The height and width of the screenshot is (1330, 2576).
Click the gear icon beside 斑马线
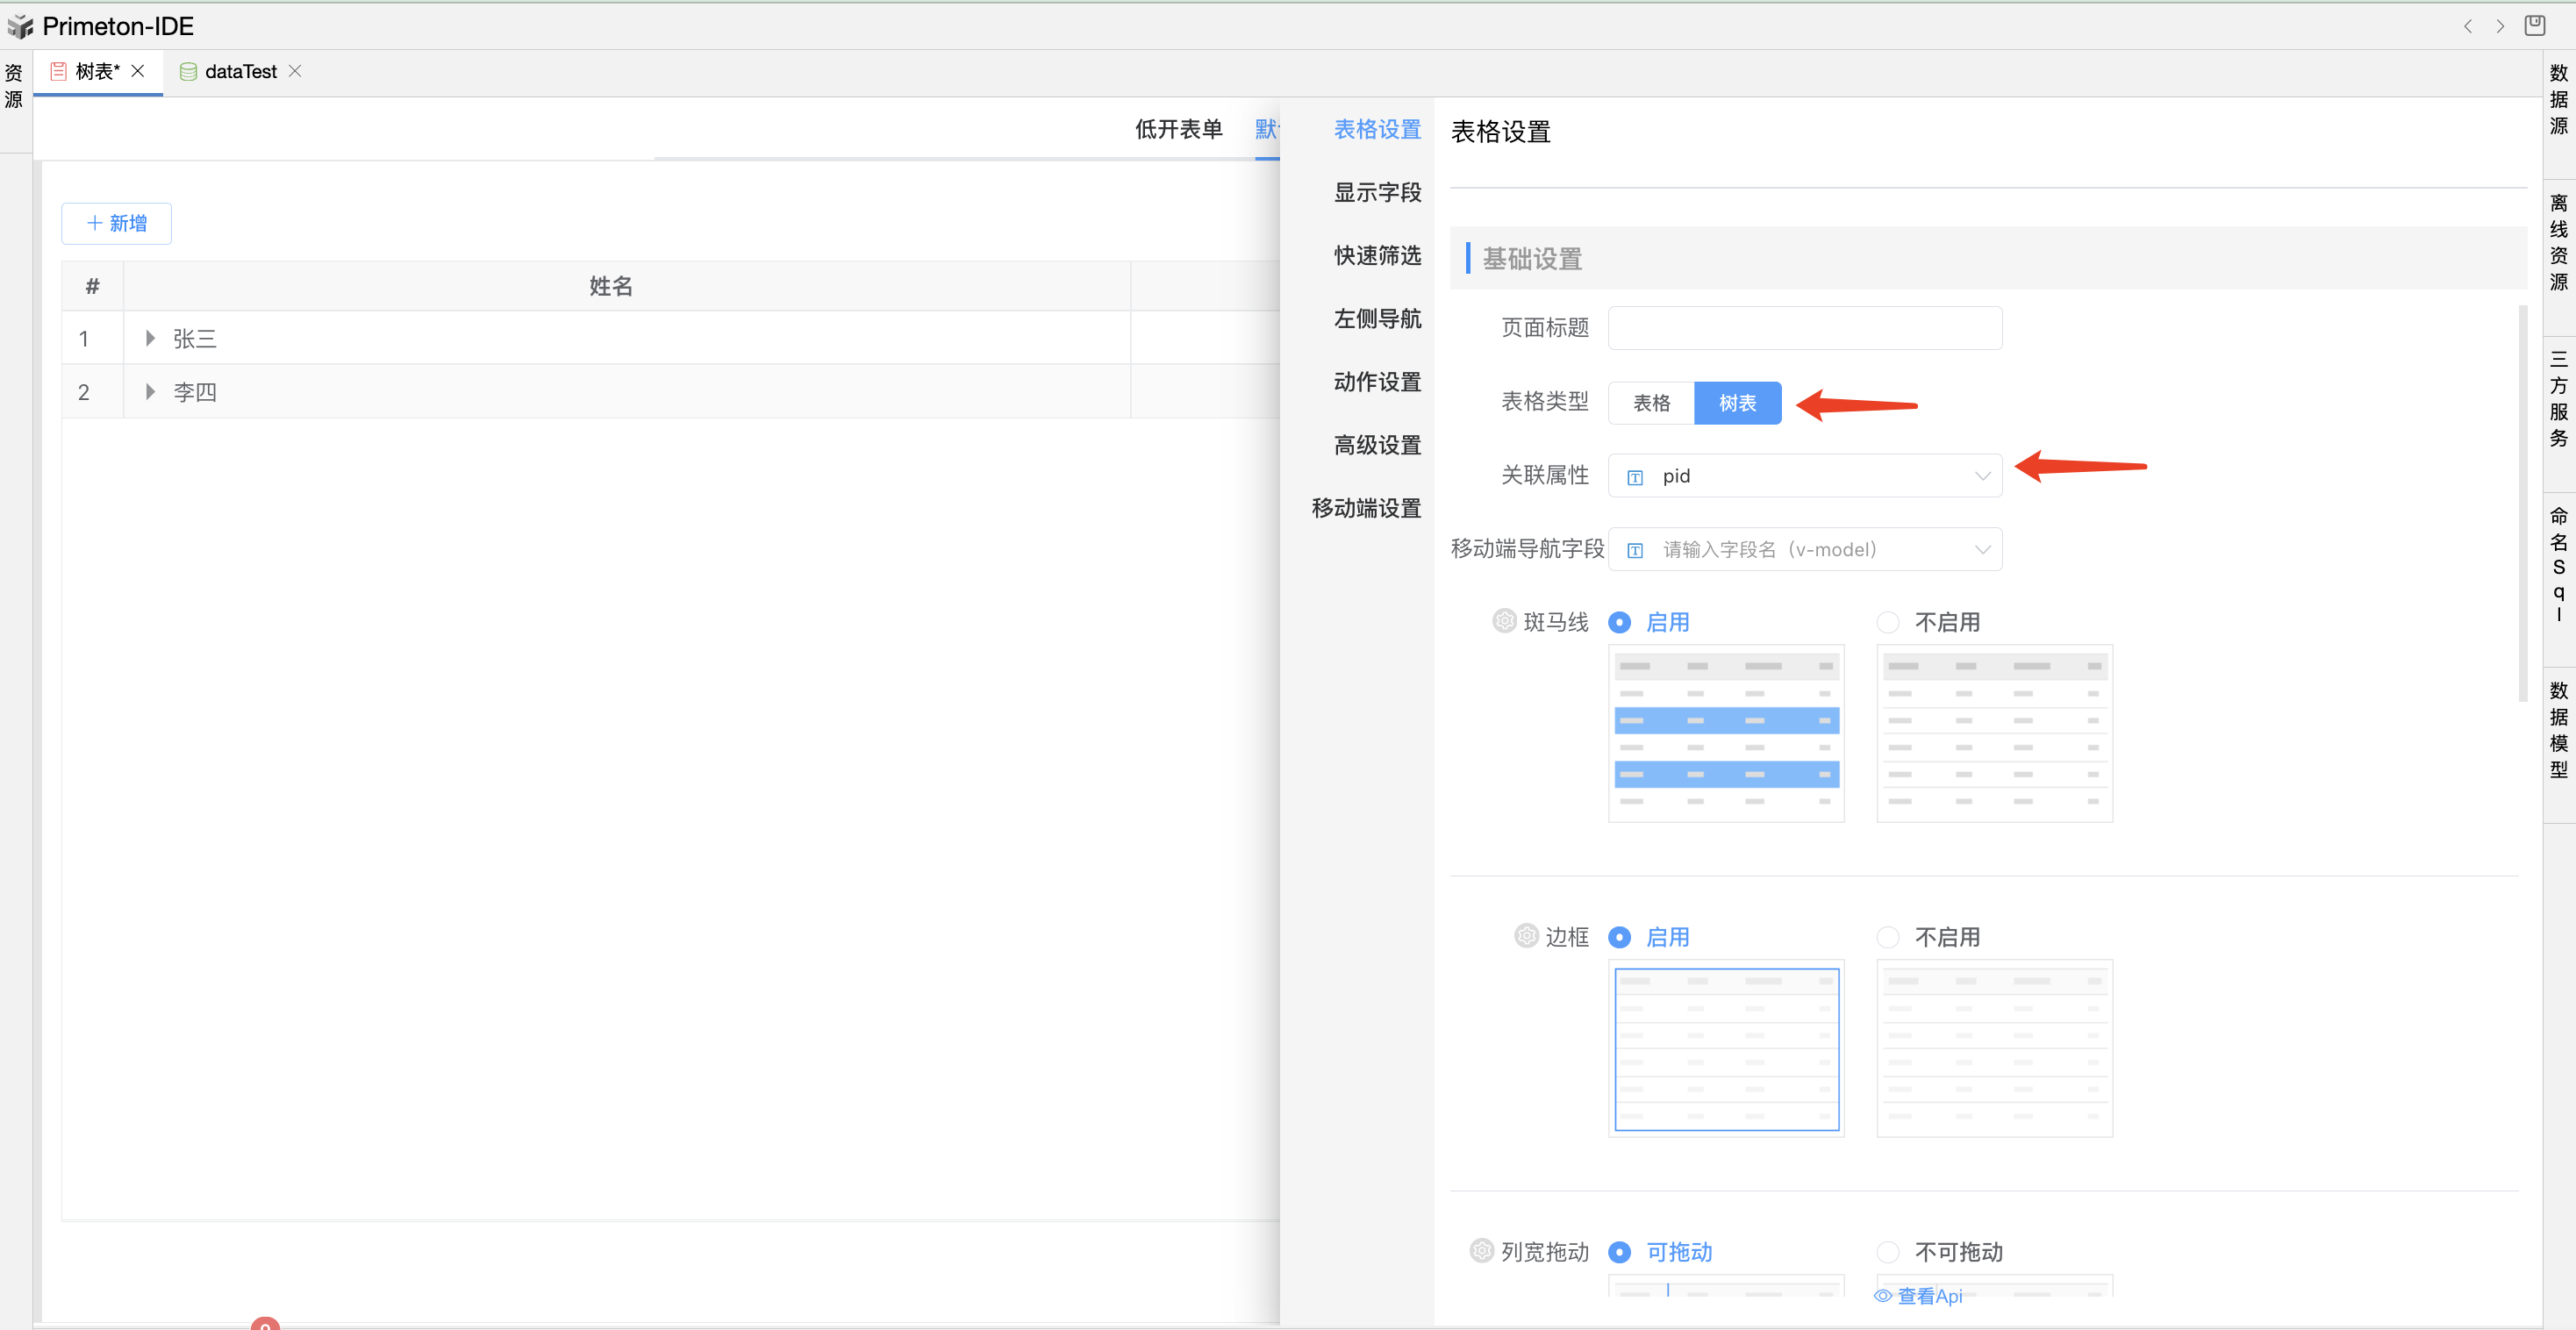(x=1504, y=621)
